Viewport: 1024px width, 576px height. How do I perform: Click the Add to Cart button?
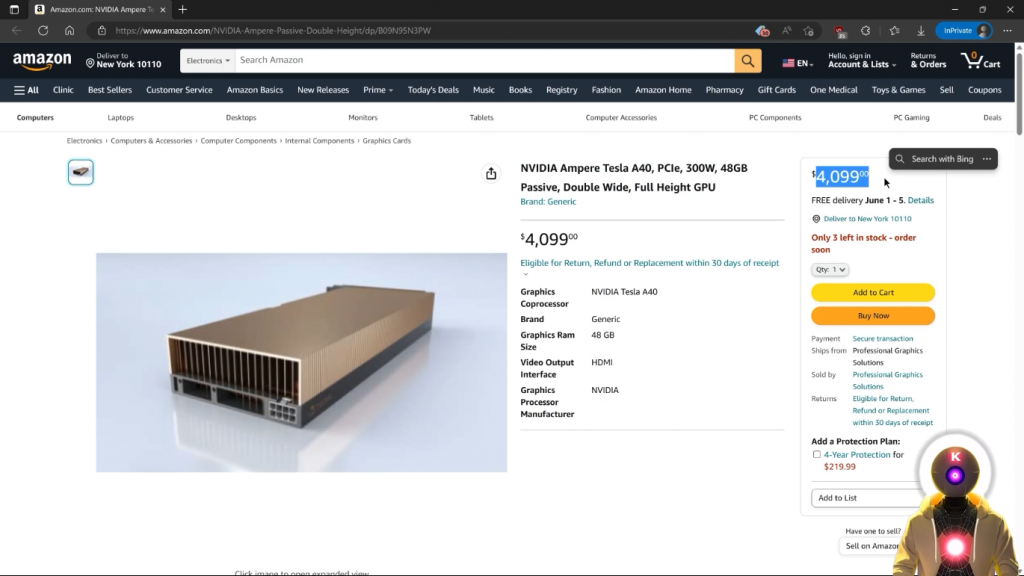(872, 293)
